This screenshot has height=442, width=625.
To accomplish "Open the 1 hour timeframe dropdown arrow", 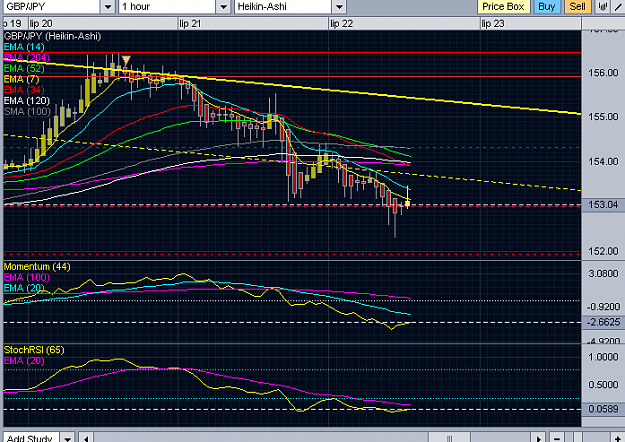I will tap(223, 7).
